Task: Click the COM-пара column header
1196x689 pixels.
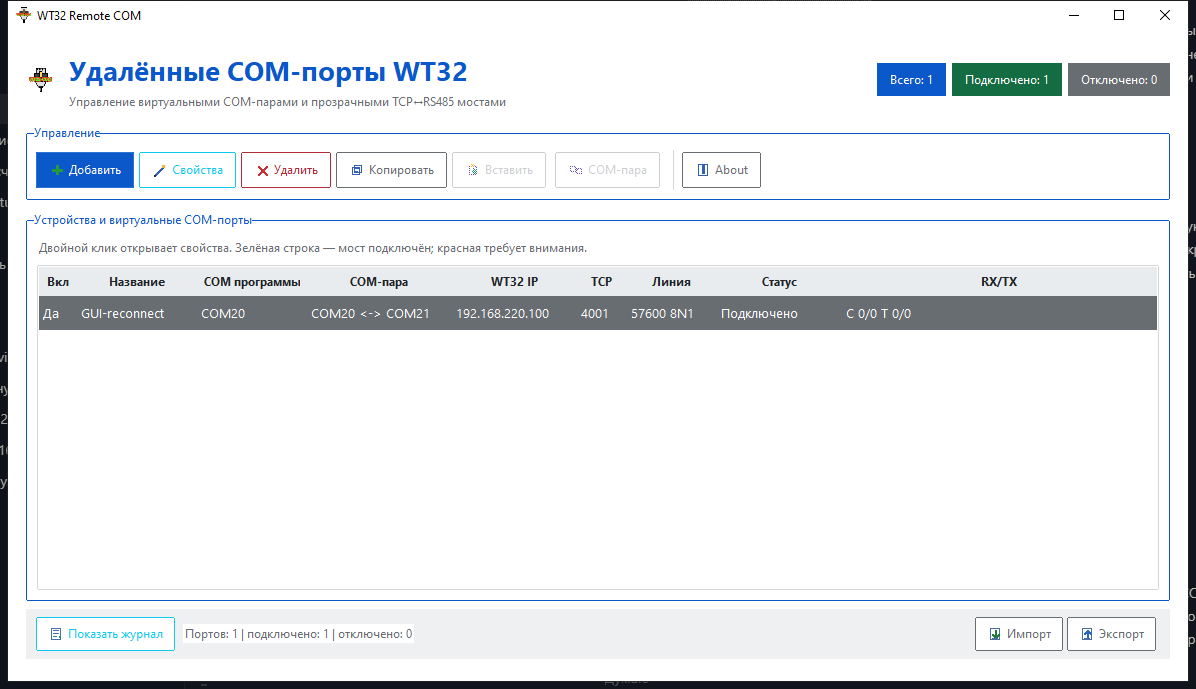Action: pyautogui.click(x=378, y=282)
